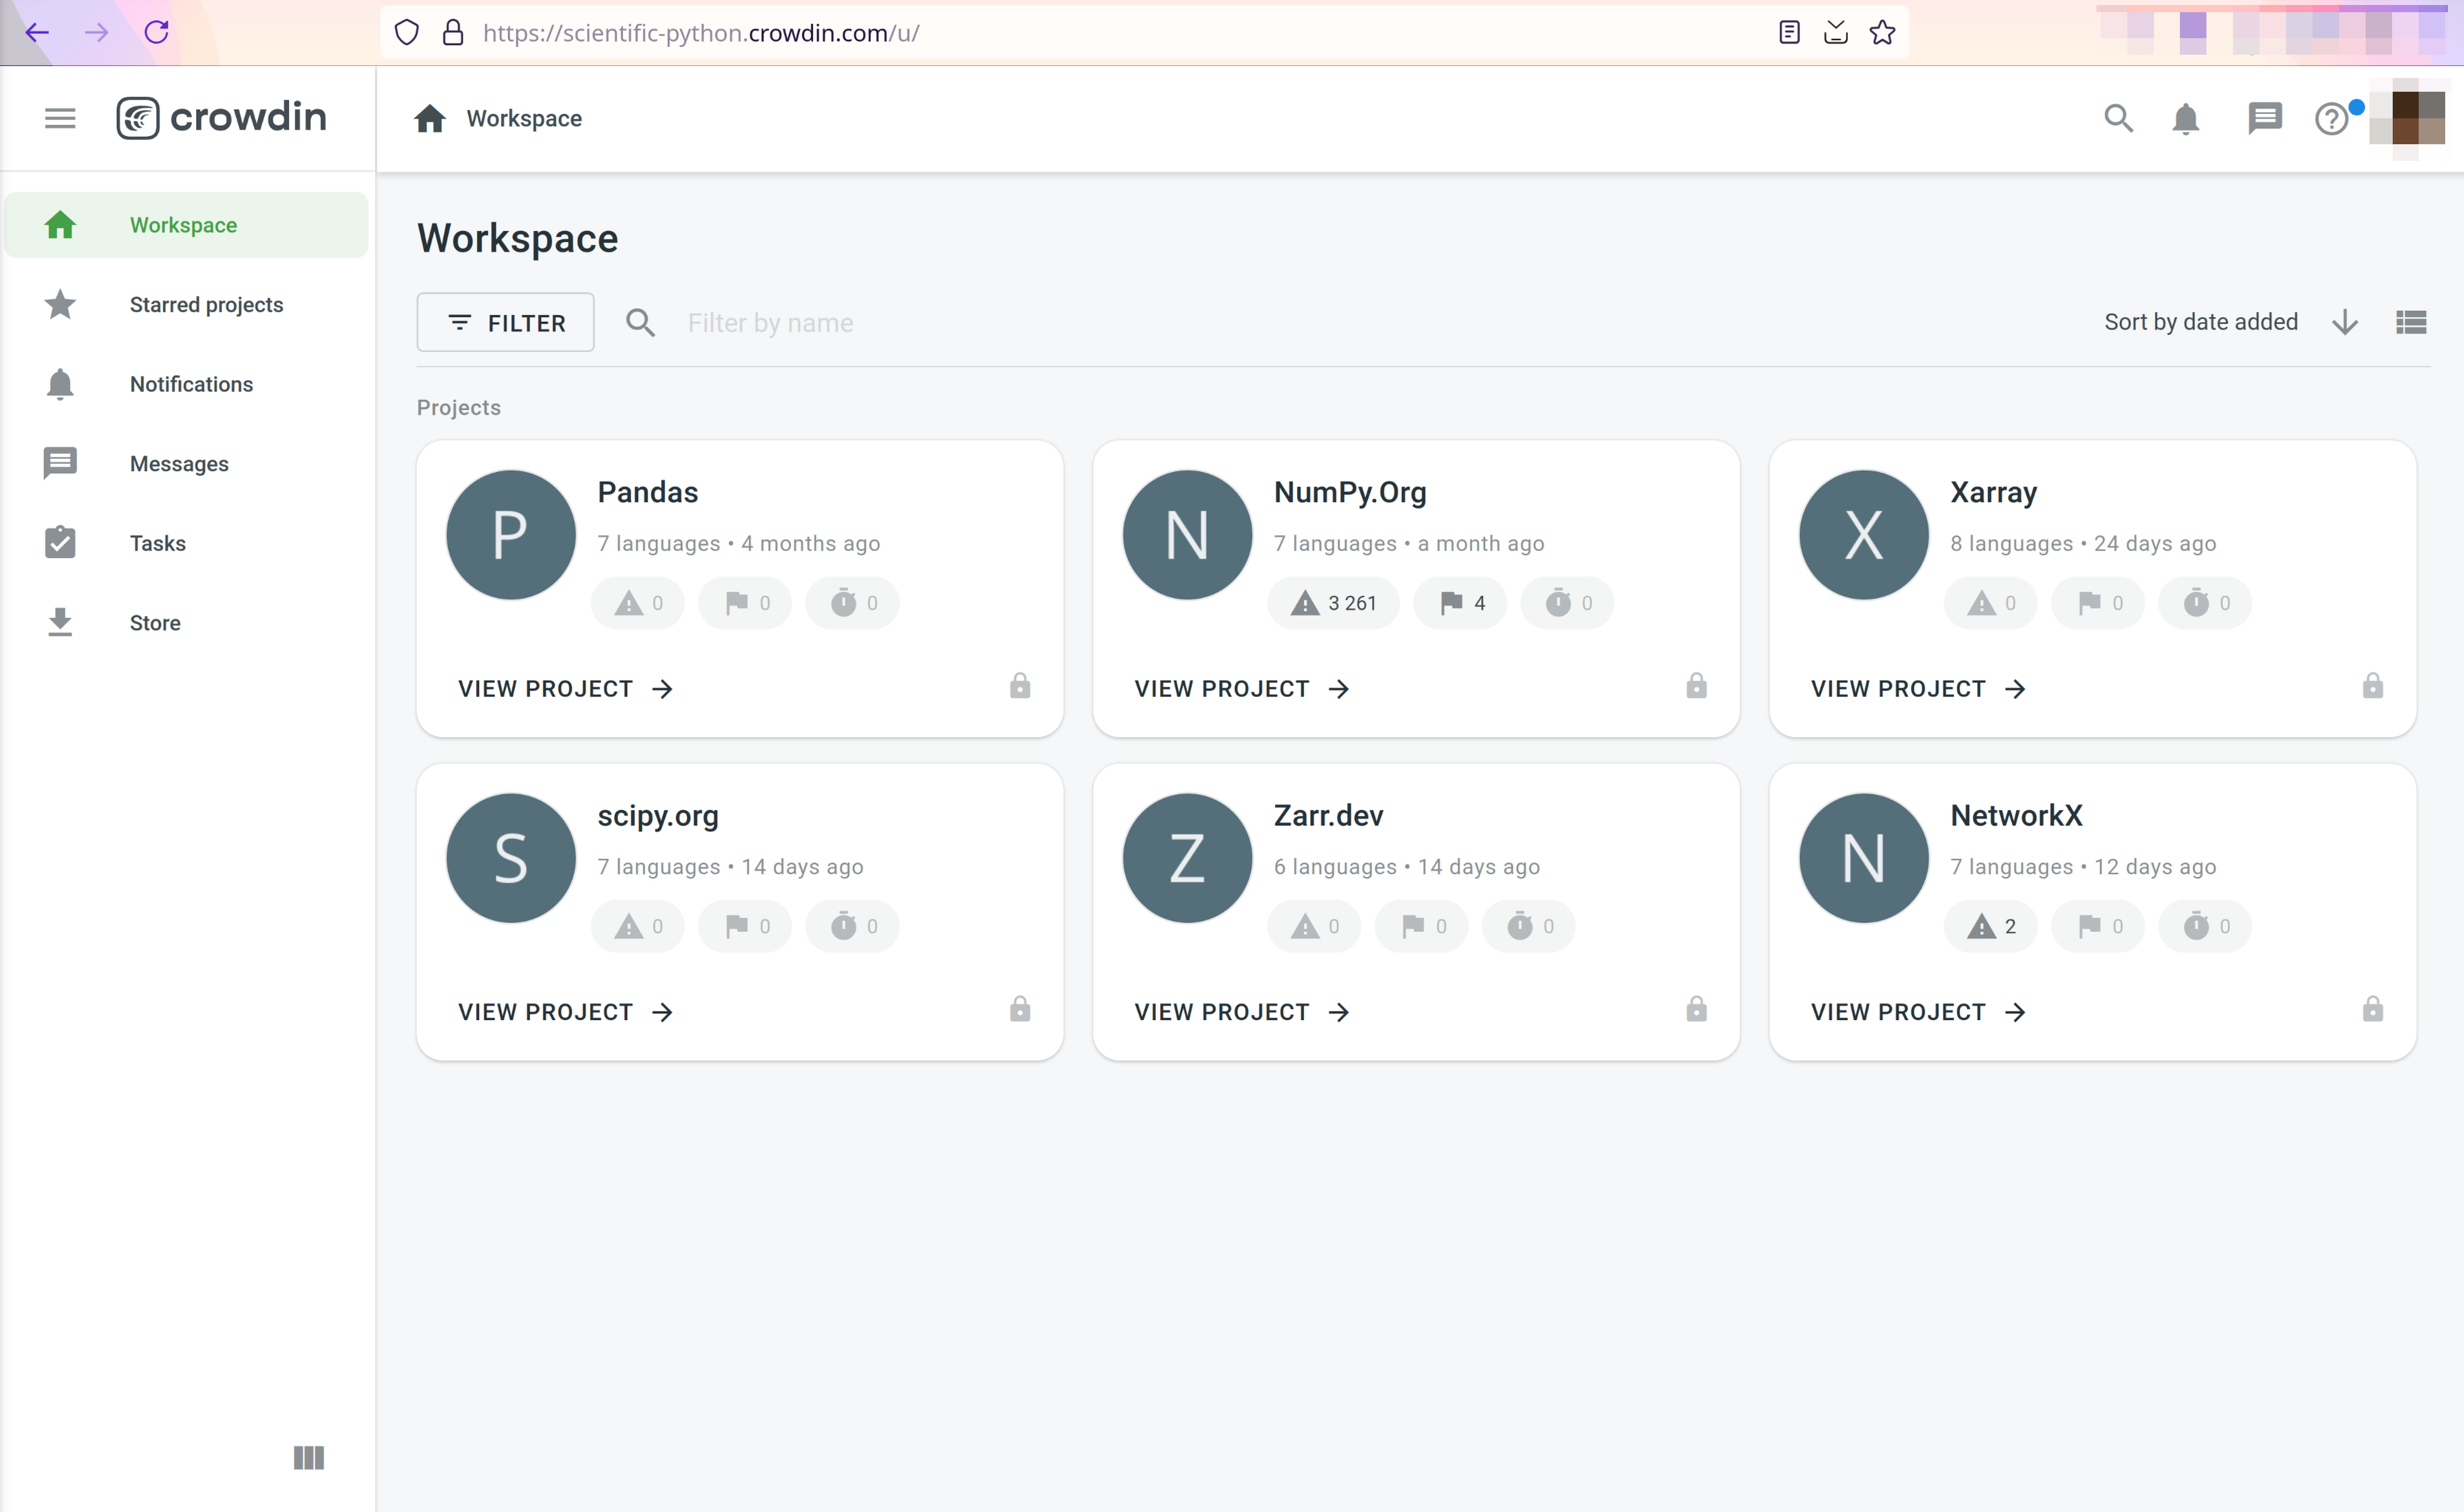This screenshot has height=1512, width=2464.
Task: Click the home icon in breadcrumb
Action: pos(430,119)
